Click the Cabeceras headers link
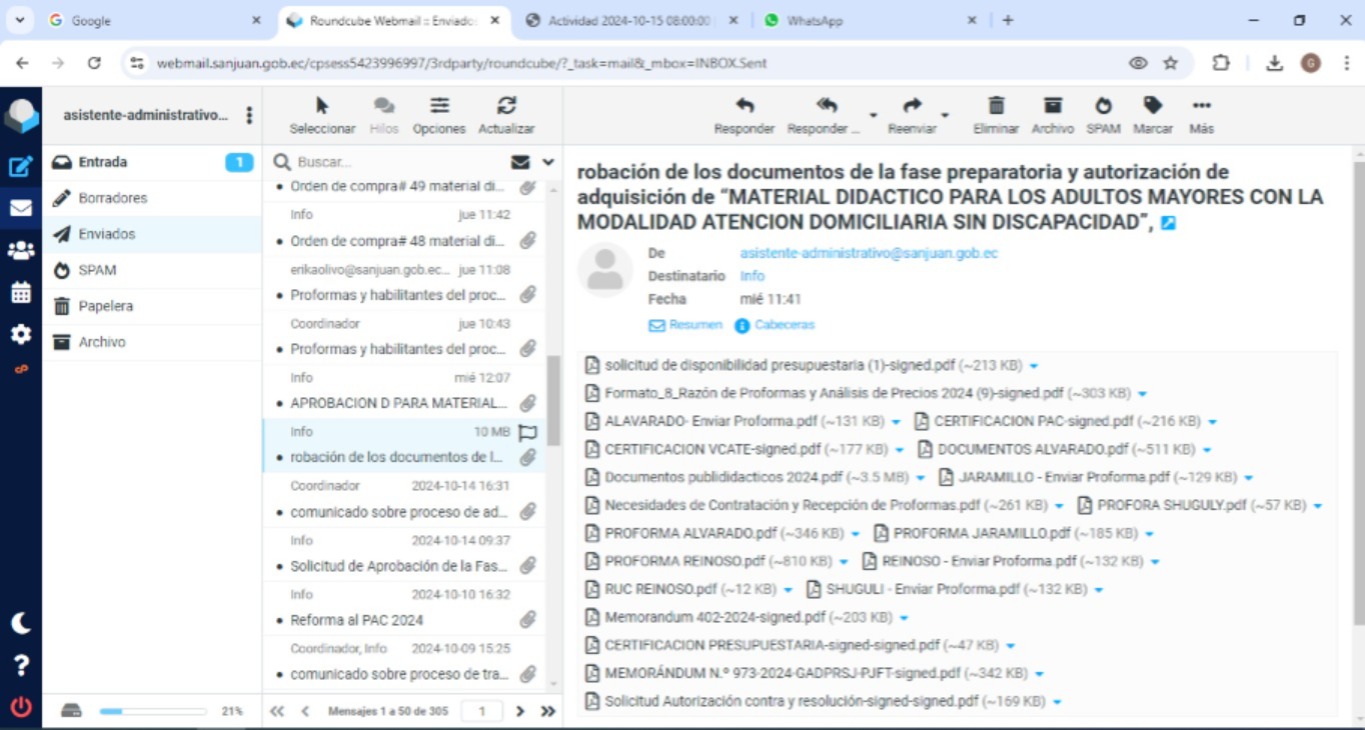 point(784,325)
